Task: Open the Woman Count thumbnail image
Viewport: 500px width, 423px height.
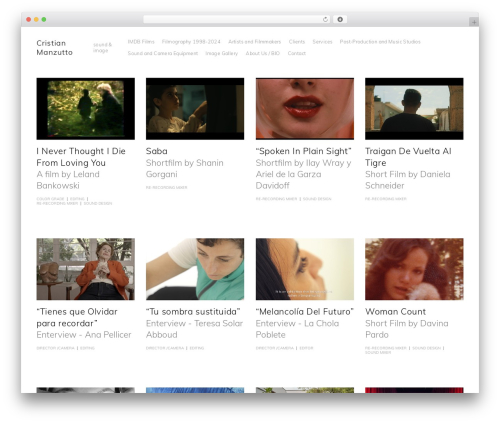Action: click(x=414, y=269)
